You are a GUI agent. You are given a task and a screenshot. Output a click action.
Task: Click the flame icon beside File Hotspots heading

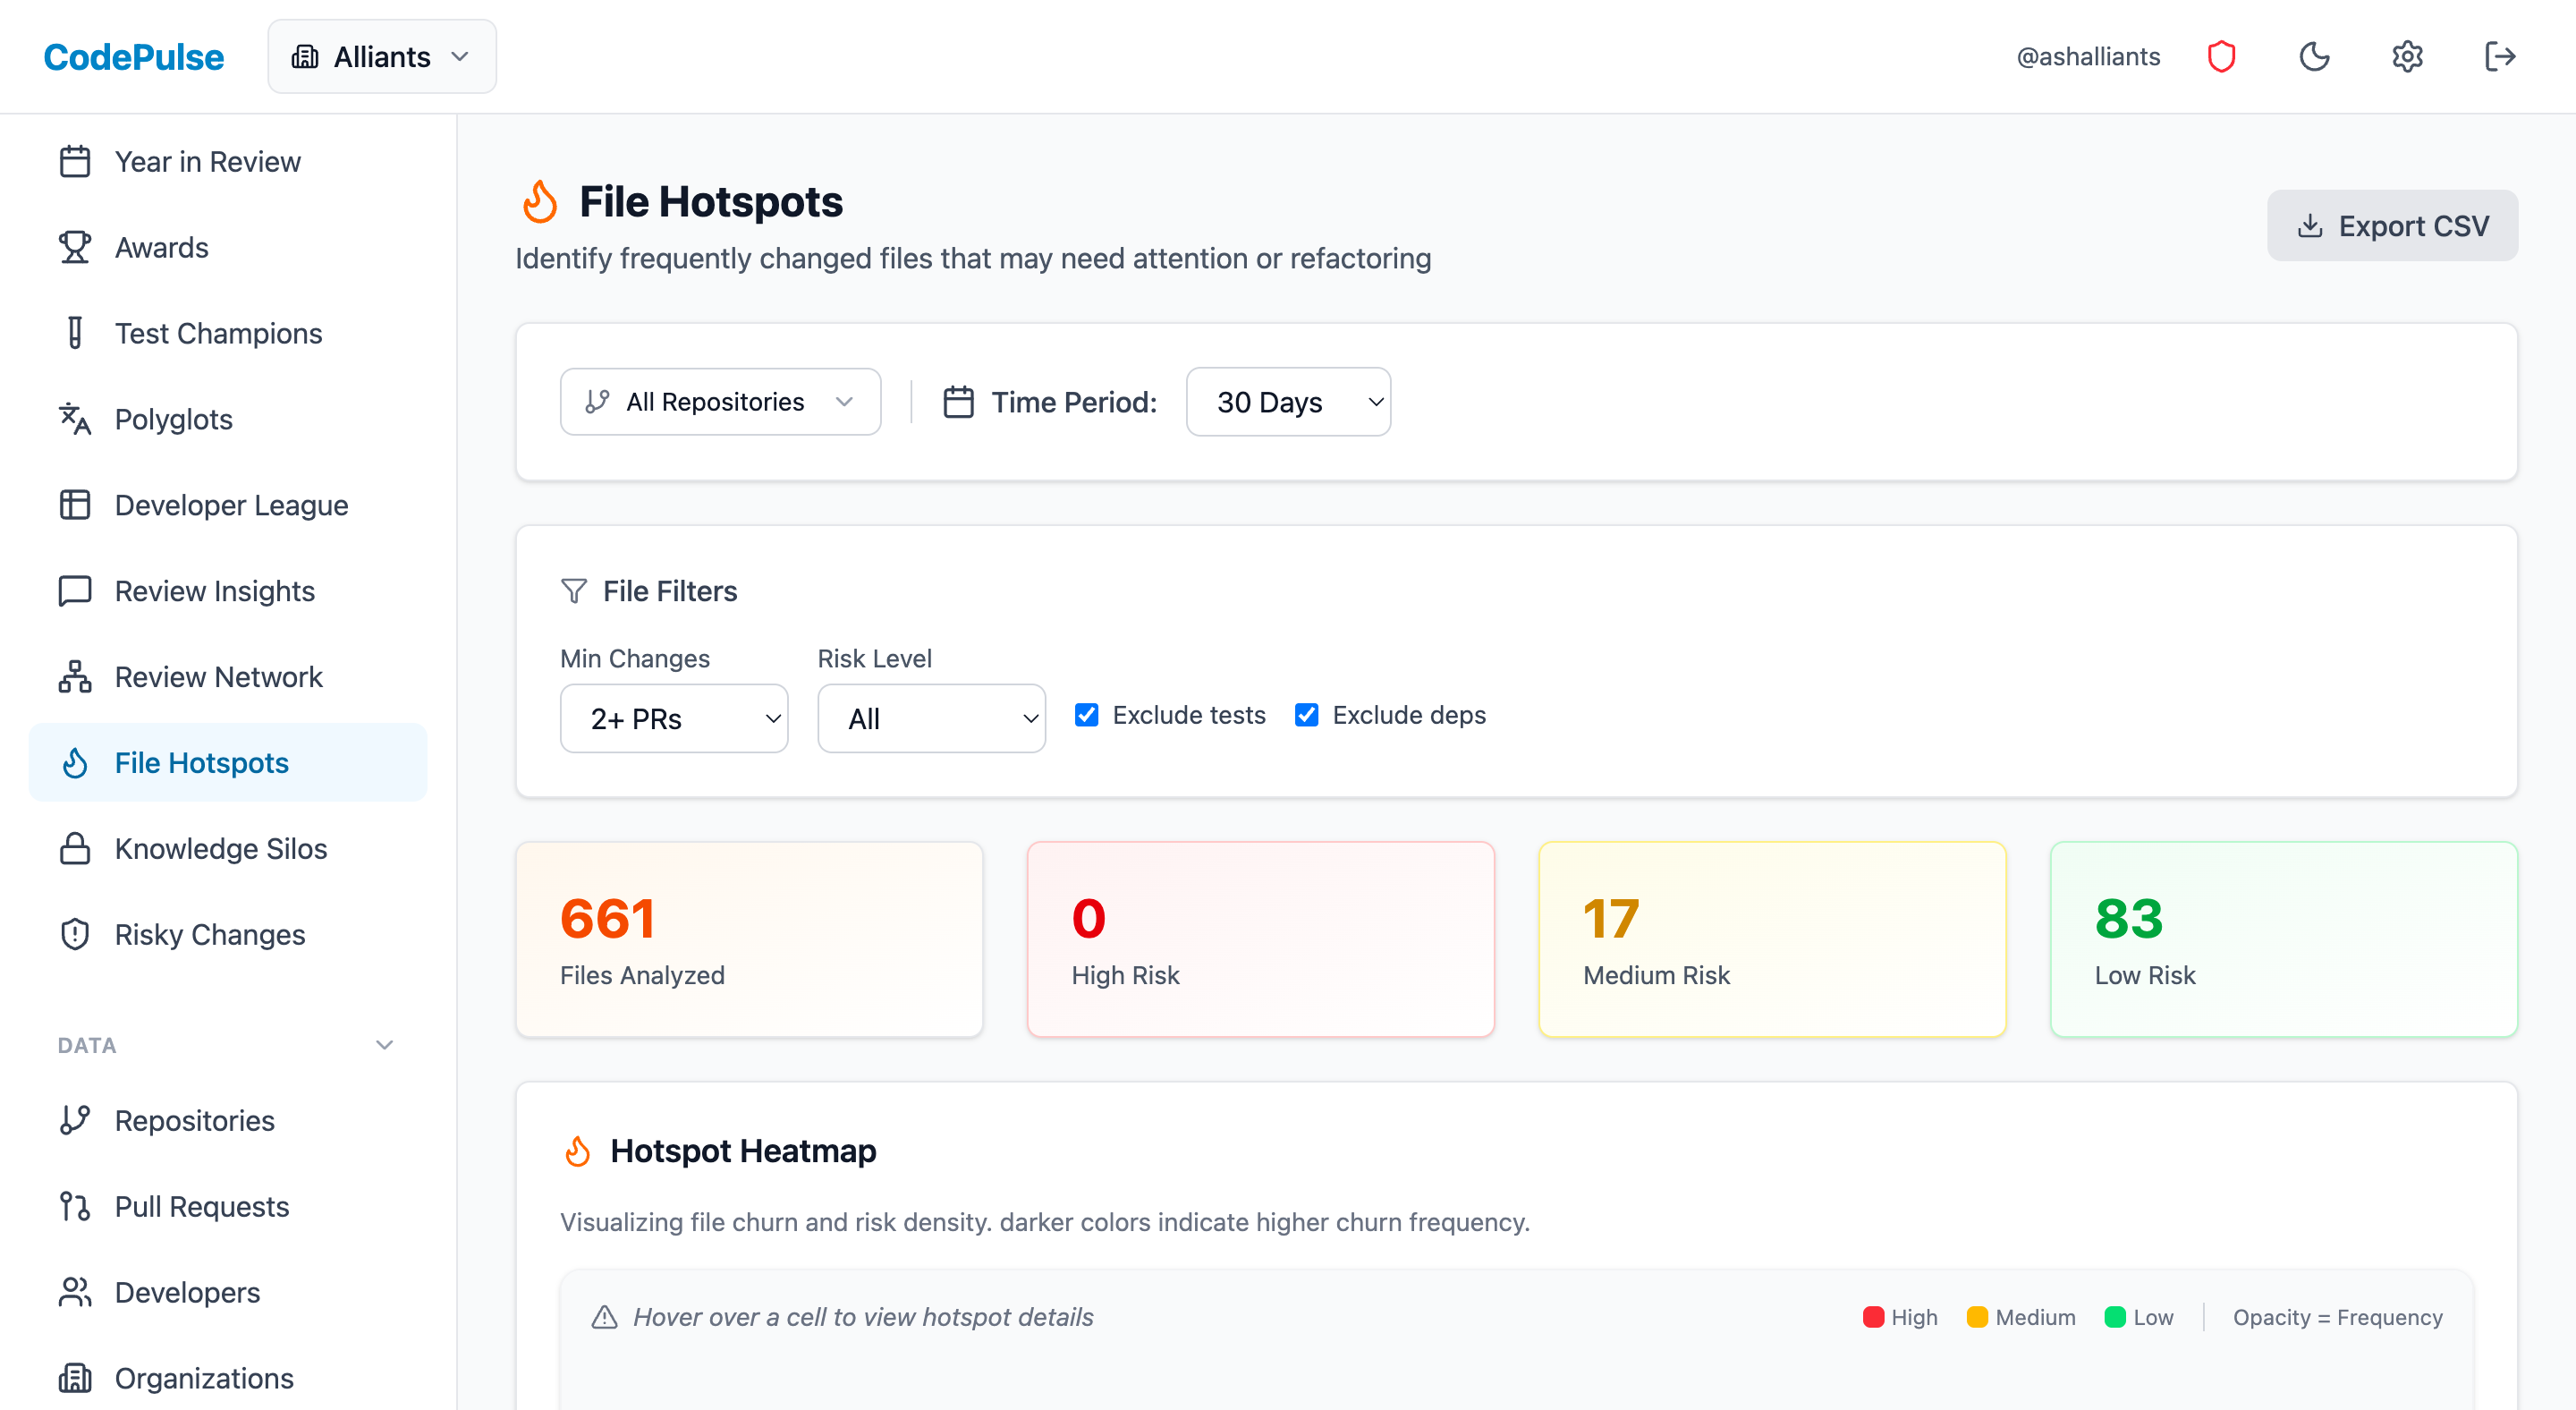coord(540,202)
